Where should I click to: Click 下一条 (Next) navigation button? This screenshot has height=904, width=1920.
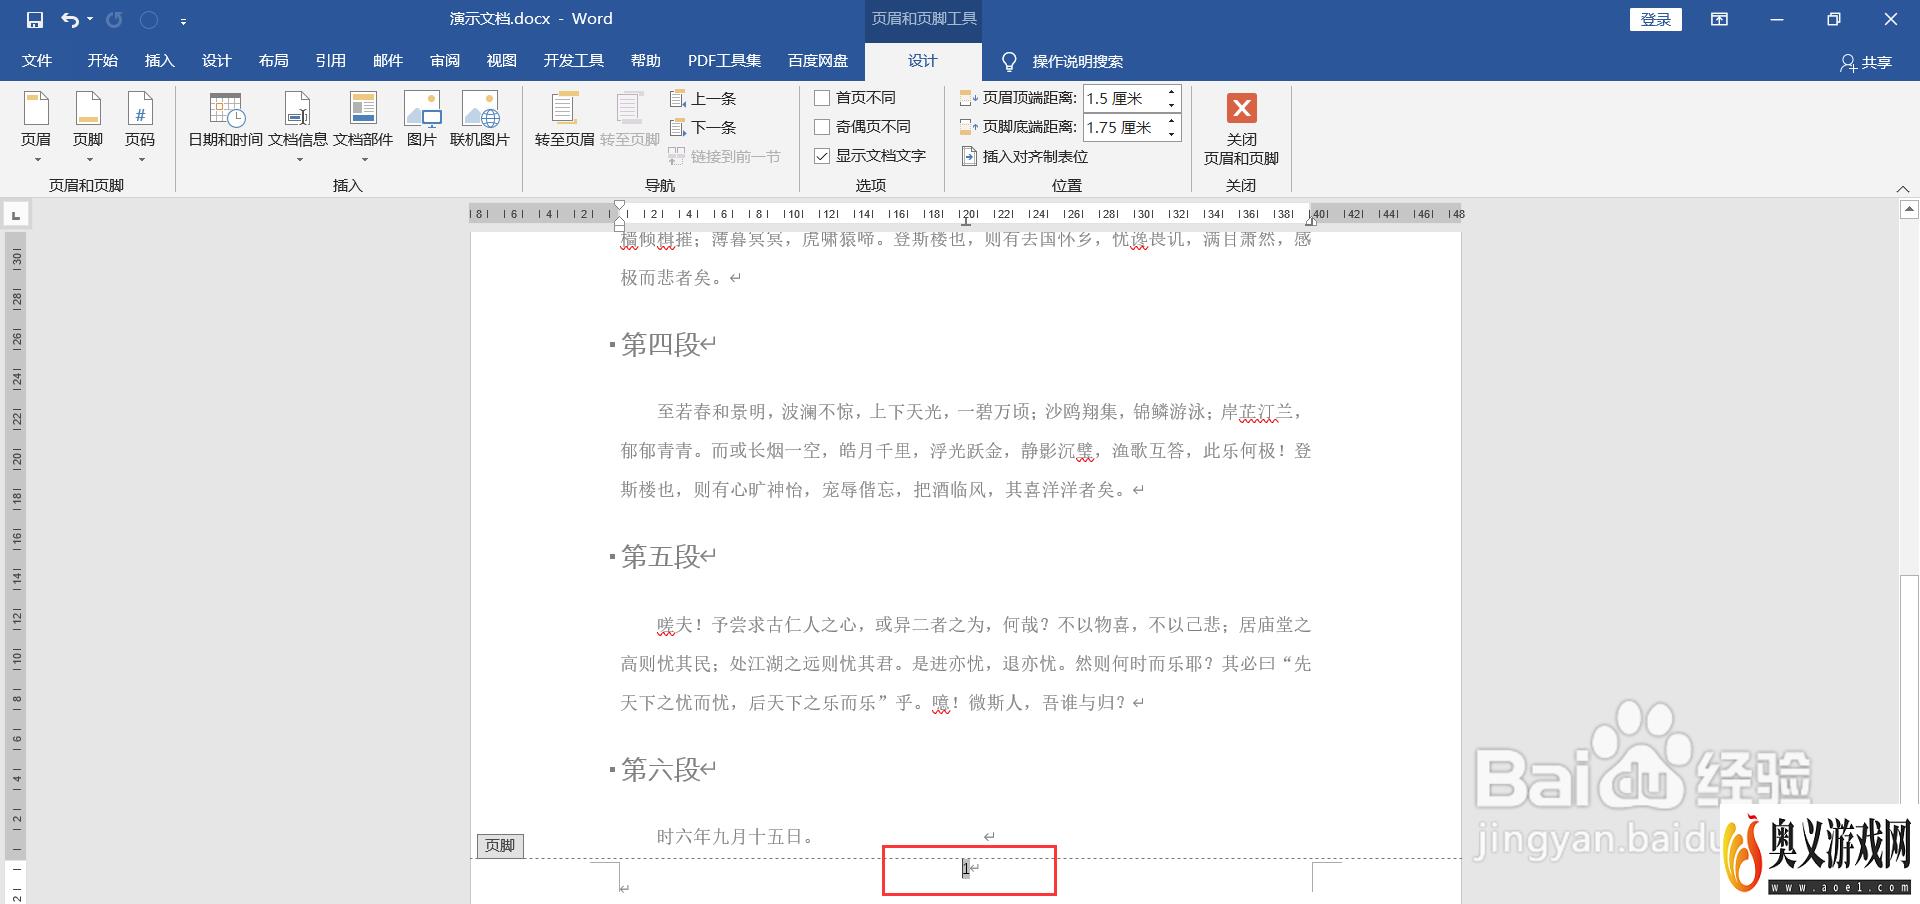(703, 127)
